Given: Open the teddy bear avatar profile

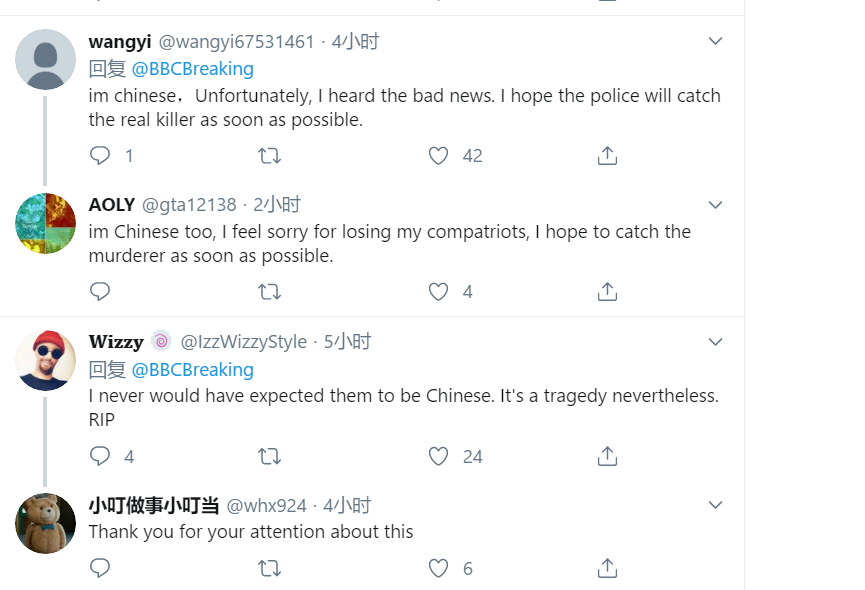Looking at the screenshot, I should tap(46, 523).
